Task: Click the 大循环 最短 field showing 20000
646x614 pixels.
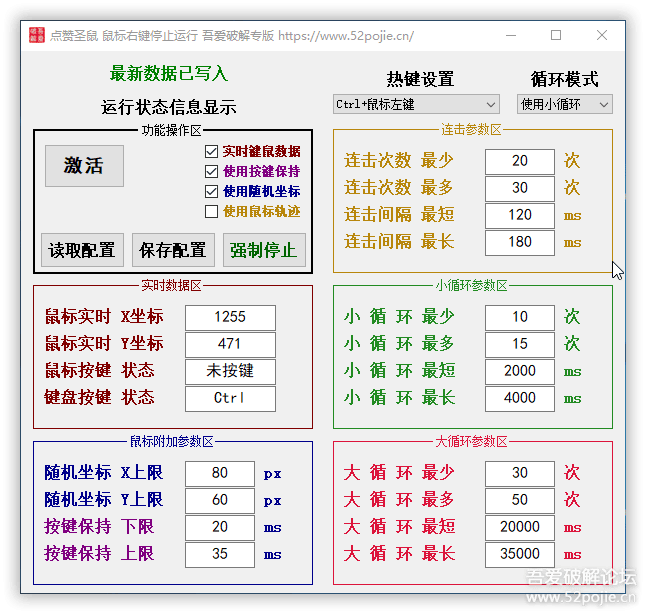Action: [x=520, y=527]
